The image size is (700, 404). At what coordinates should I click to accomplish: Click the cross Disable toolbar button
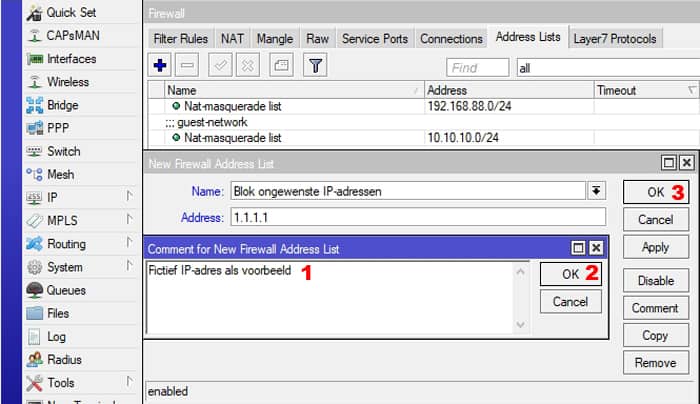click(248, 66)
